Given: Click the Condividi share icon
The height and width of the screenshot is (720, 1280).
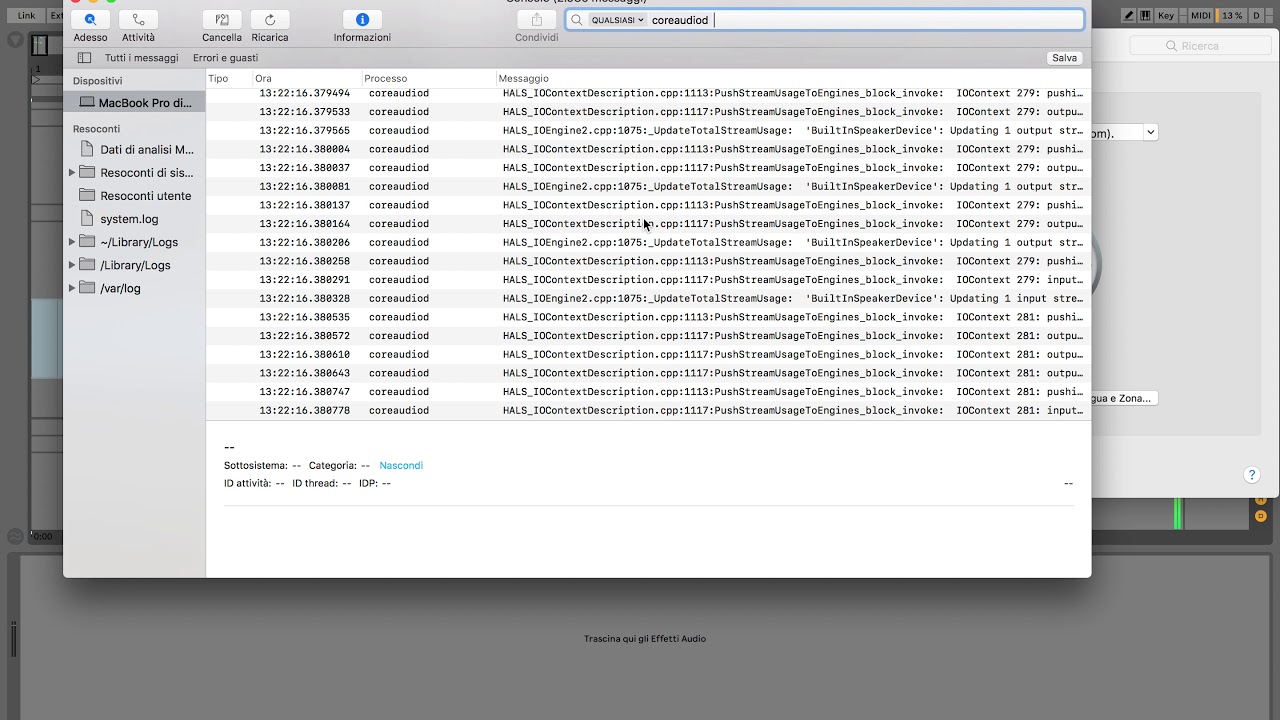Looking at the screenshot, I should [x=537, y=20].
